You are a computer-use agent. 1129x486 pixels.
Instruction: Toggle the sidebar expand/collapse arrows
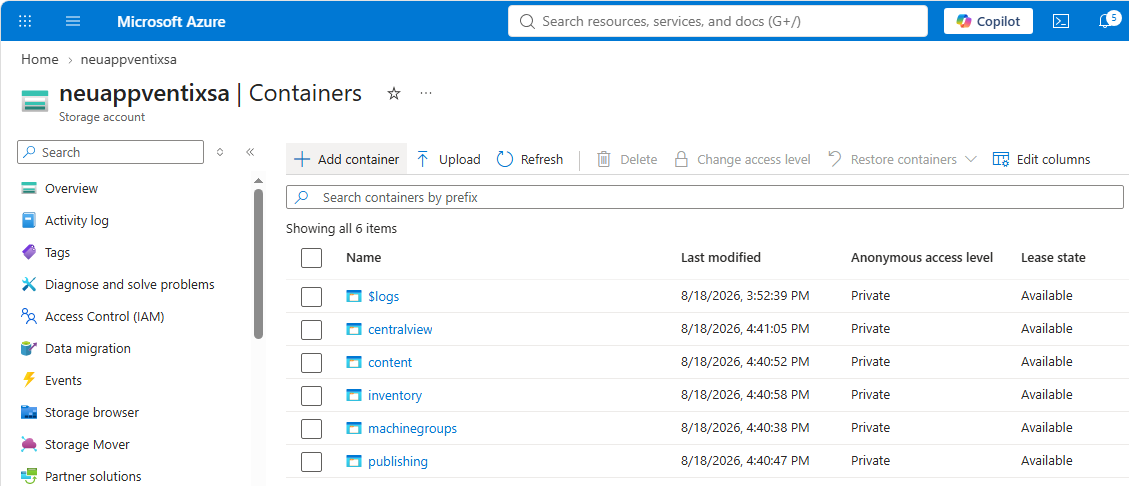click(x=220, y=152)
